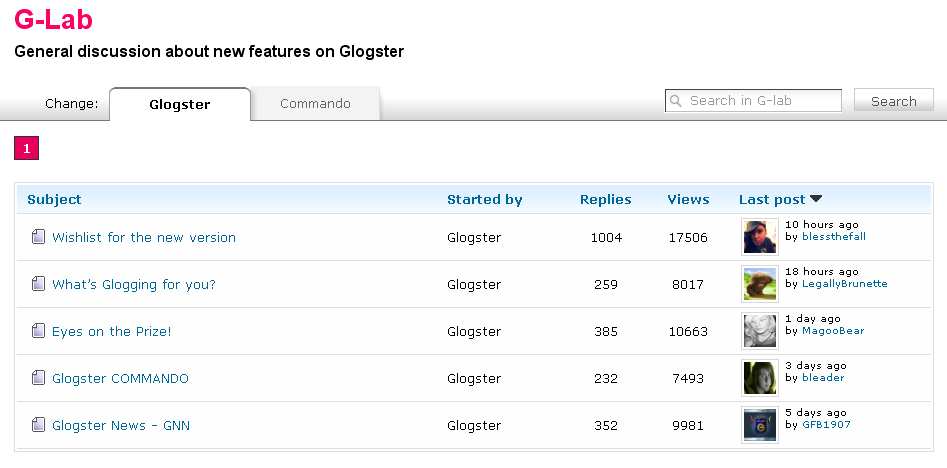Click the 18 hours ago timestamp
Image resolution: width=947 pixels, height=468 pixels.
click(x=821, y=272)
